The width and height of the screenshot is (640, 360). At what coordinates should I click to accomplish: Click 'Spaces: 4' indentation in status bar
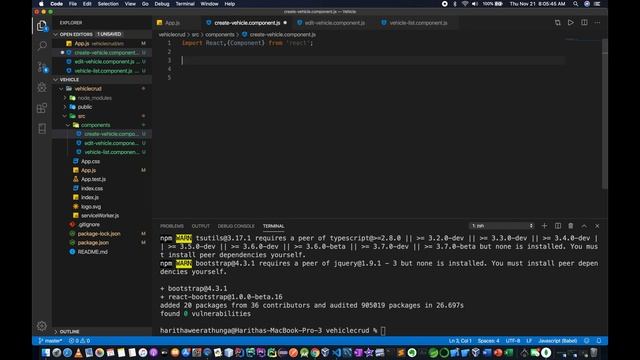(x=489, y=341)
